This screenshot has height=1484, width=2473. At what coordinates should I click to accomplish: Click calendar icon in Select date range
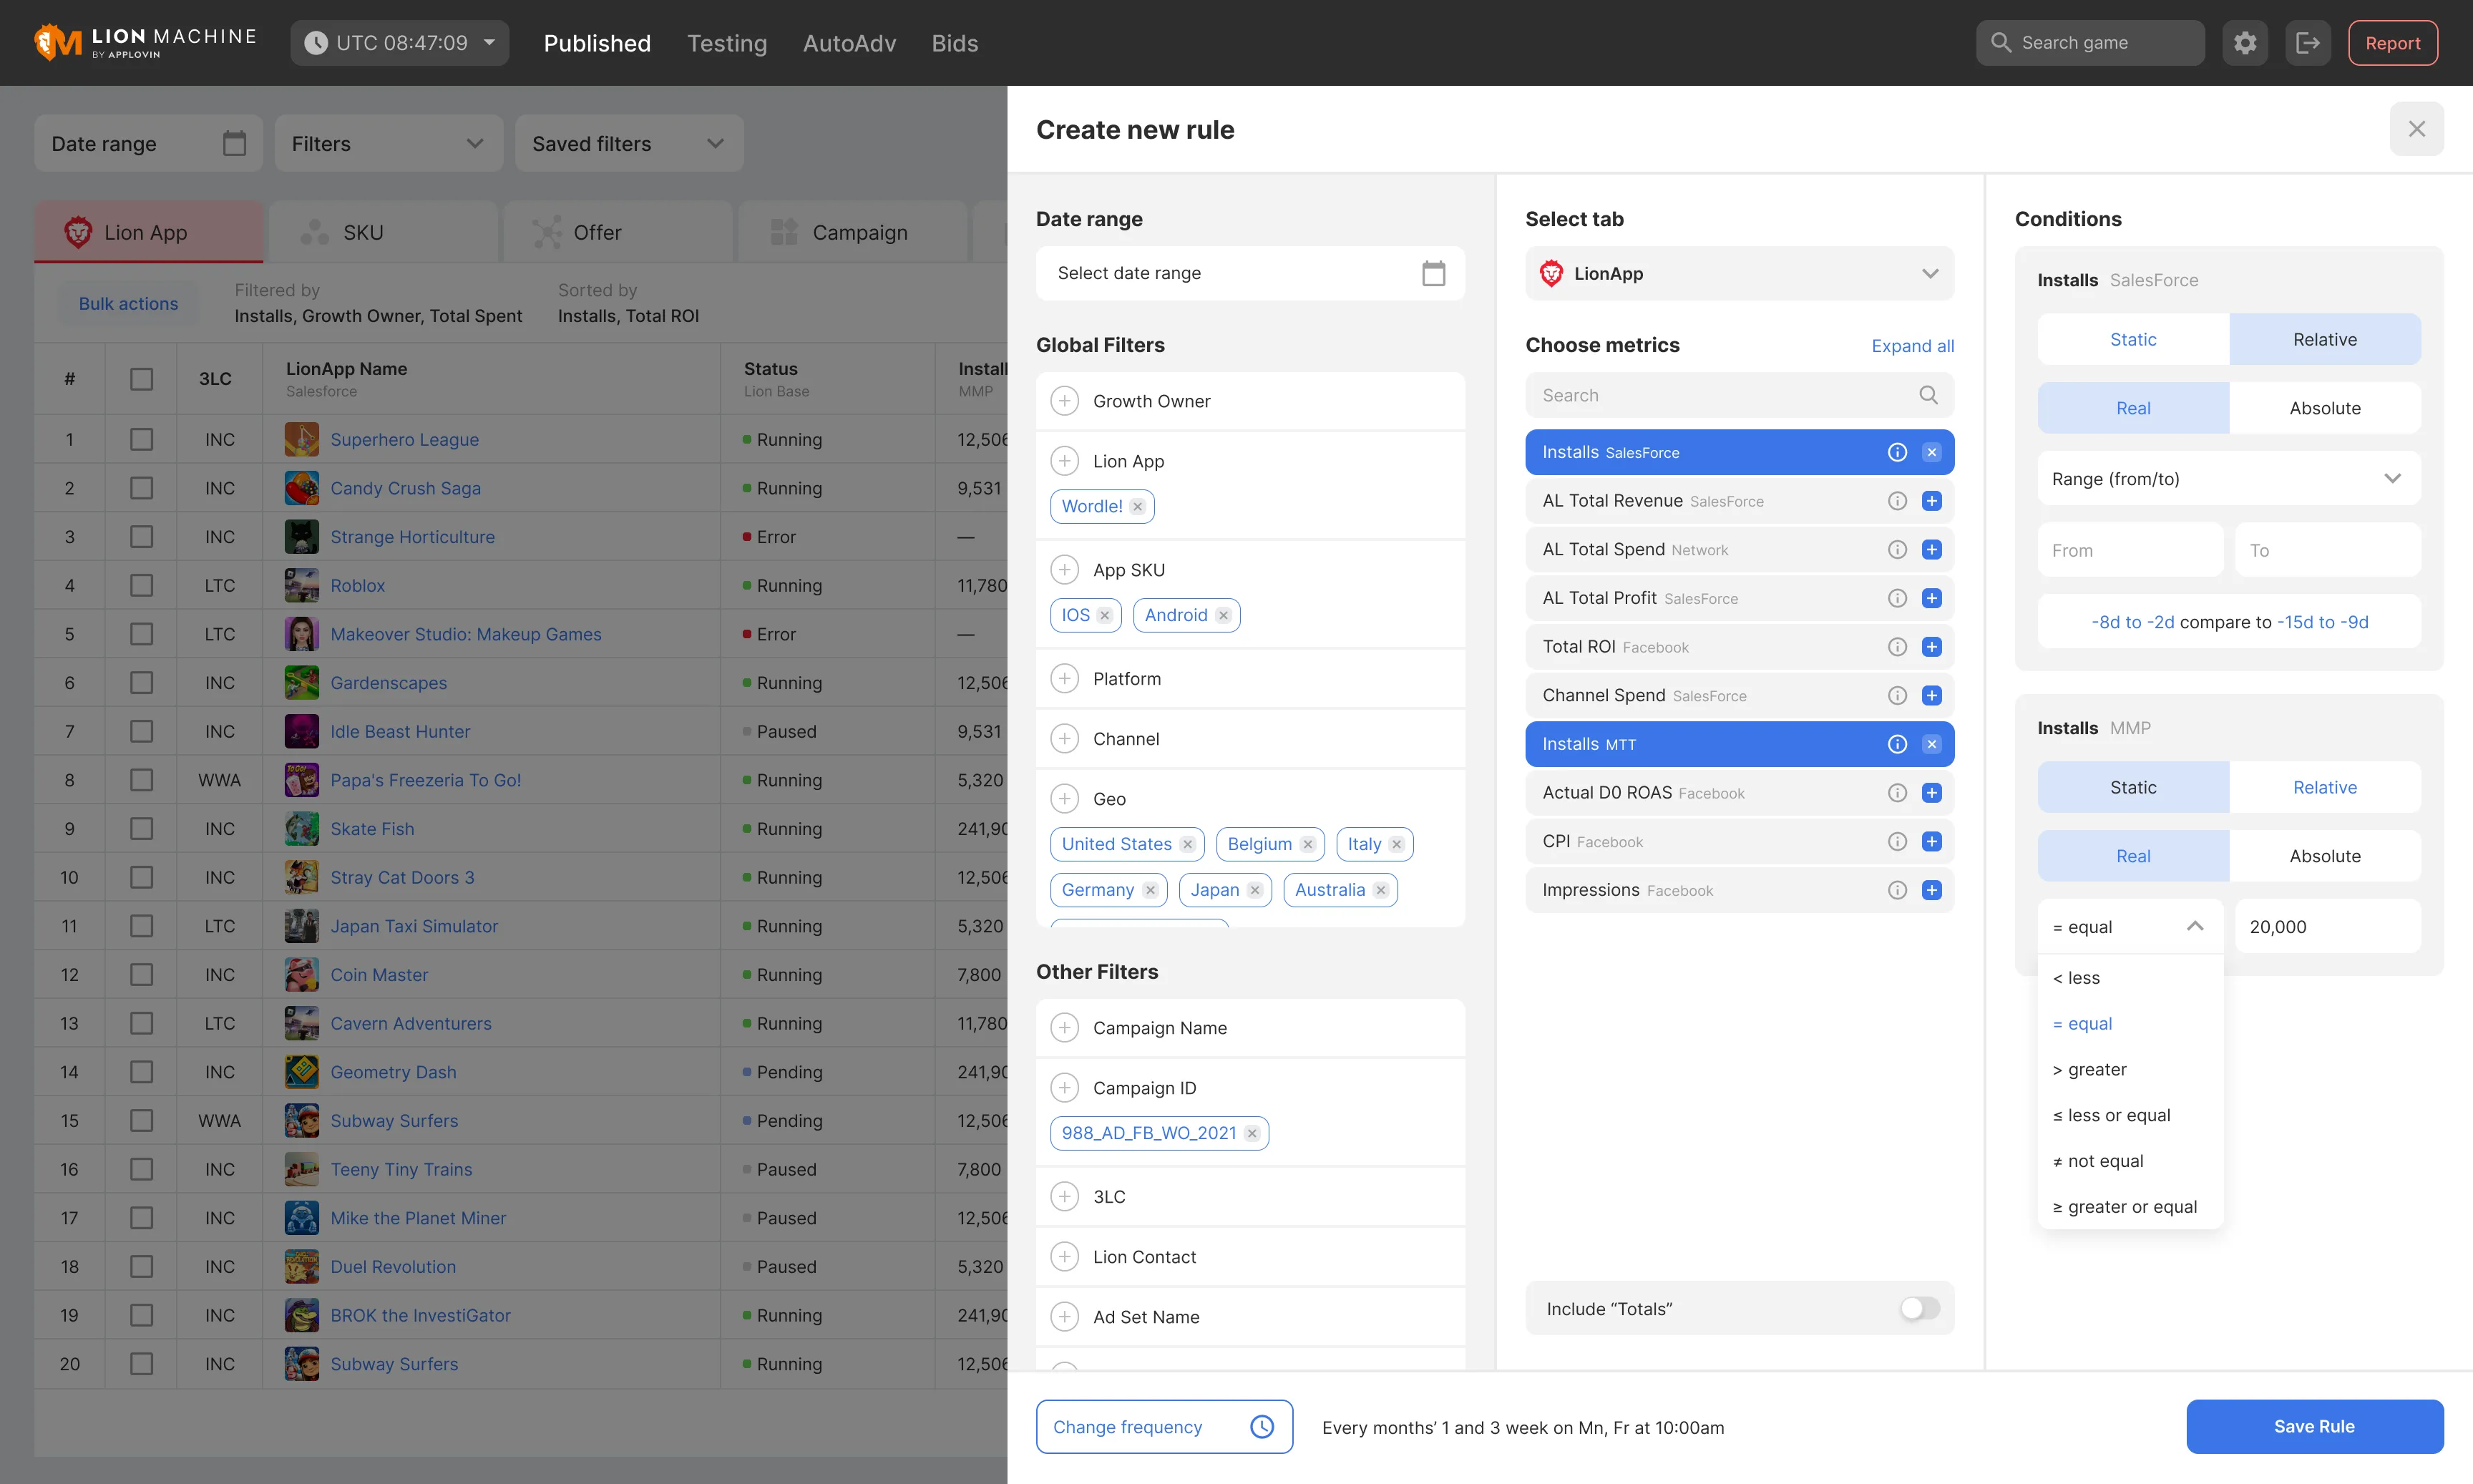point(1433,273)
